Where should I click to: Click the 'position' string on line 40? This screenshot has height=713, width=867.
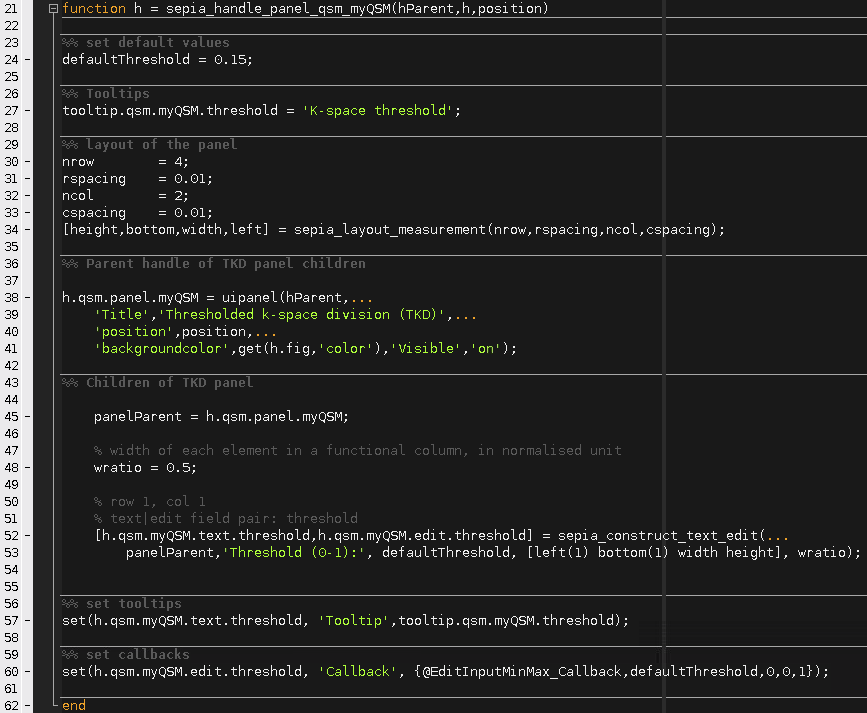click(x=134, y=332)
